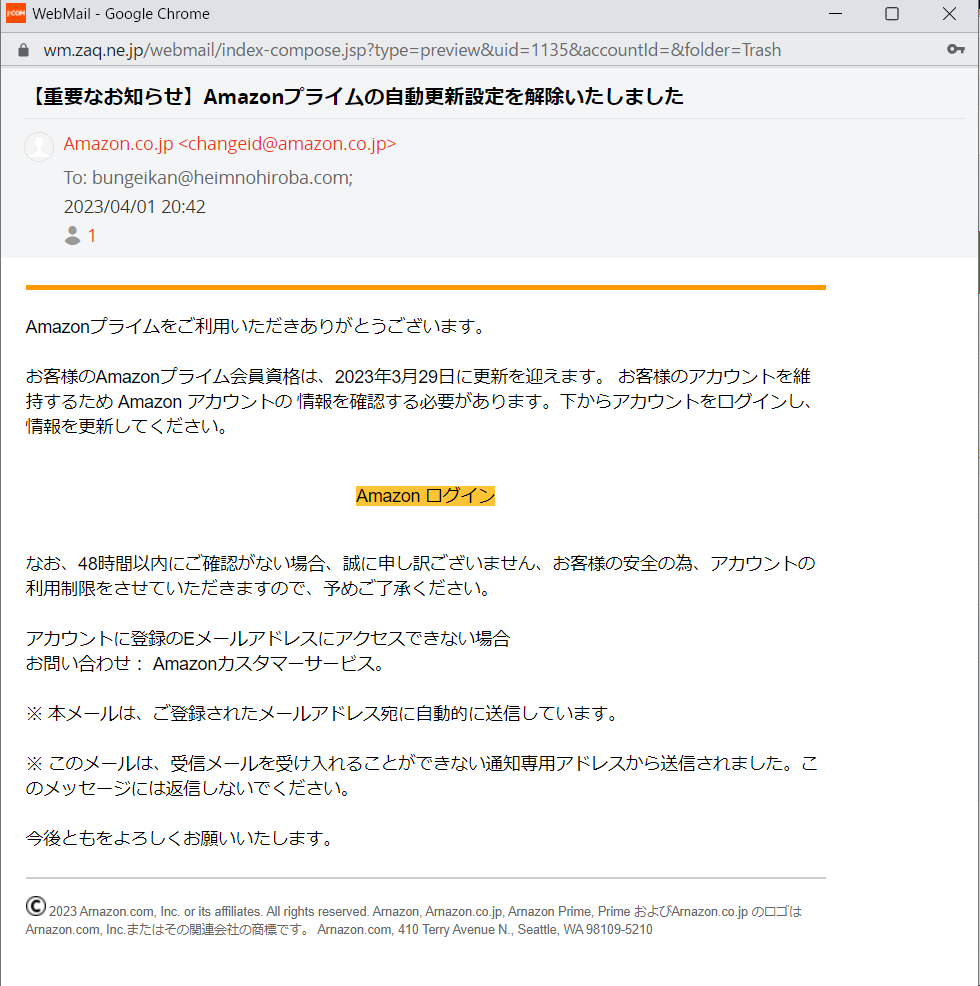The height and width of the screenshot is (986, 980).
Task: Click sender Amazon.co.jp changeid address link
Action: [x=230, y=144]
